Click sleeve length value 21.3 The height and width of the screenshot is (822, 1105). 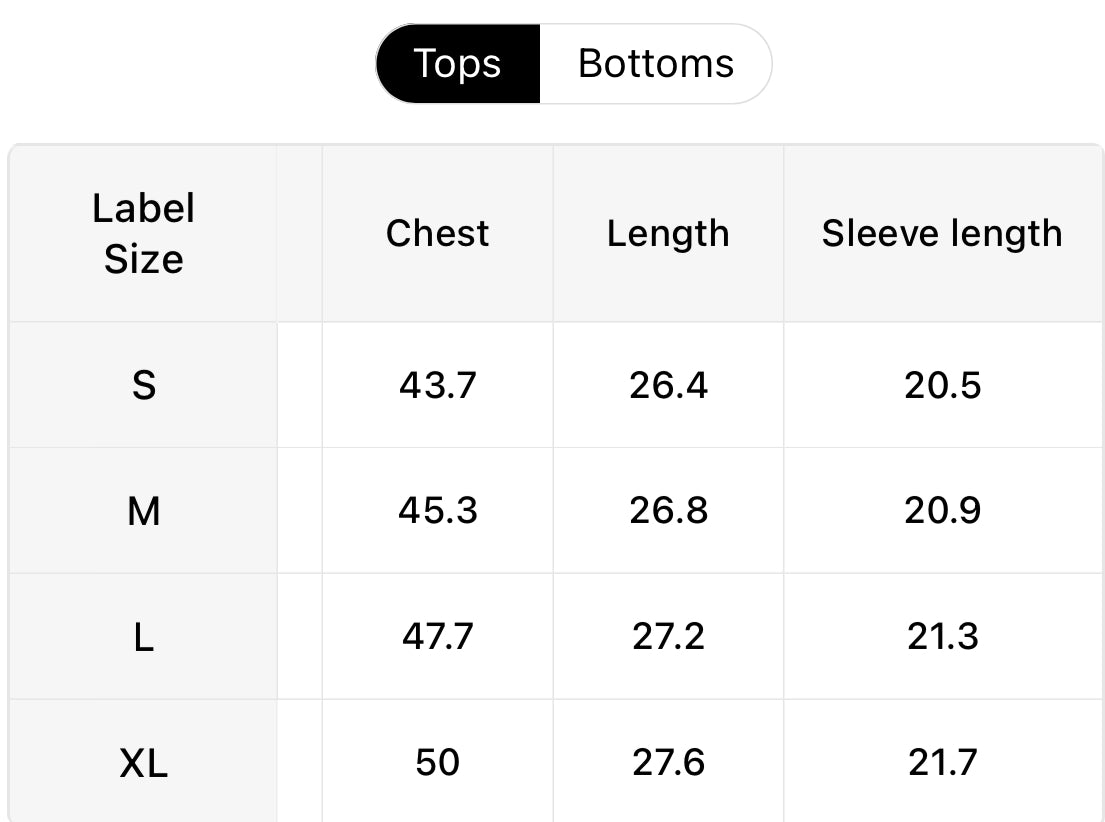point(943,637)
